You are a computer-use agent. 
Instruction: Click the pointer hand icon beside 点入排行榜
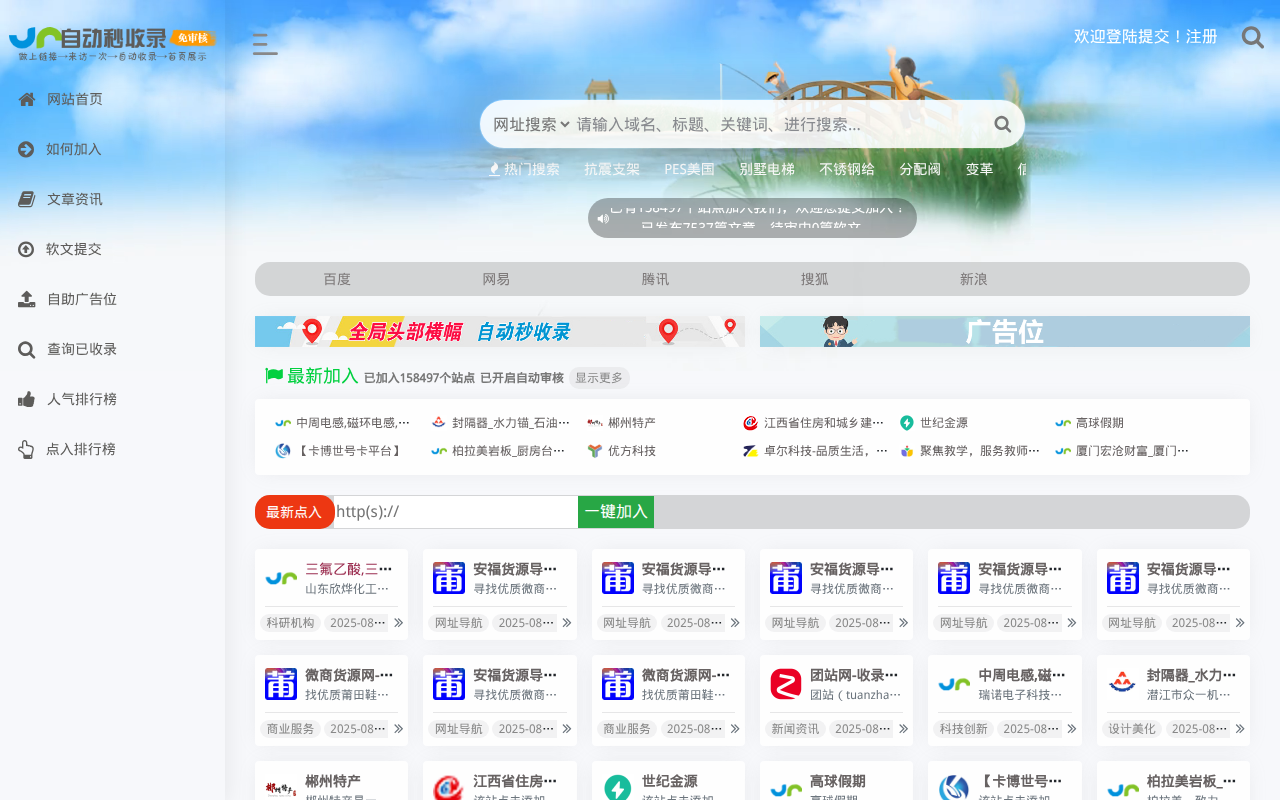(x=26, y=449)
